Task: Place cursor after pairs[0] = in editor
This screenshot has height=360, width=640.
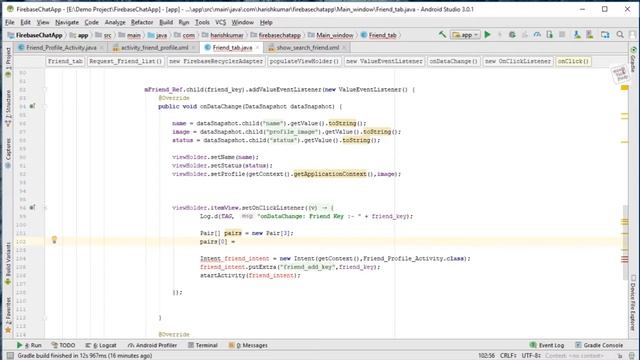Action: pyautogui.click(x=236, y=242)
